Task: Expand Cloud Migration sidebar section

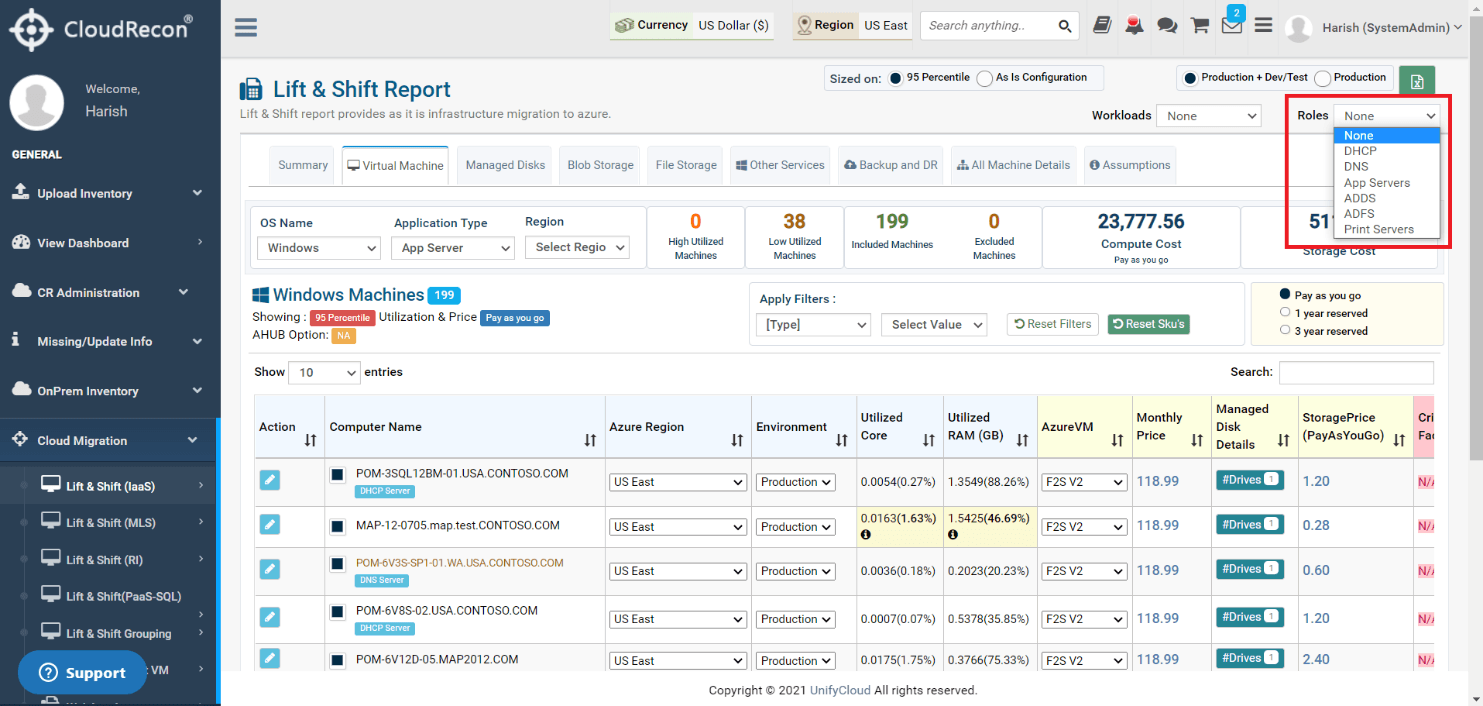Action: tap(108, 440)
